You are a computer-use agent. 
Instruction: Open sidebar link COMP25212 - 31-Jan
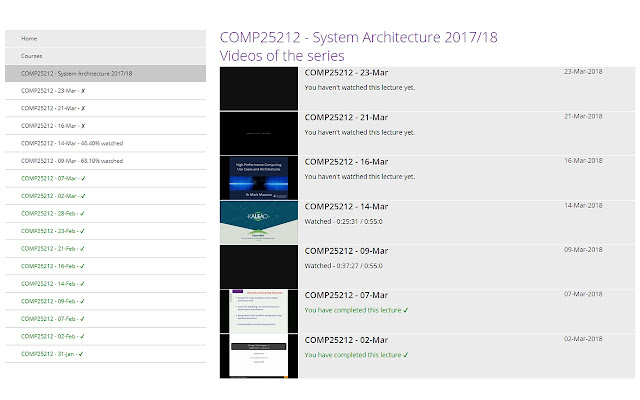tap(105, 354)
